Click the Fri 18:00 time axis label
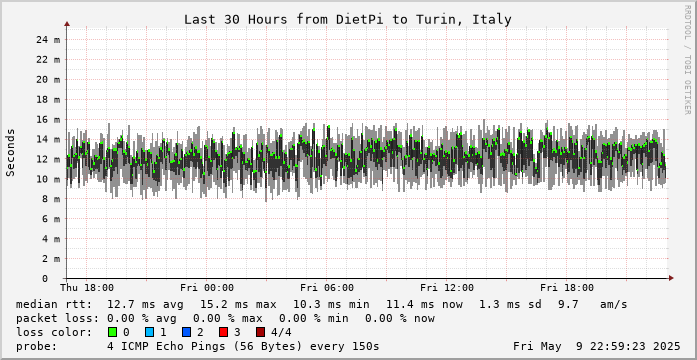This screenshot has height=360, width=697. tap(567, 288)
